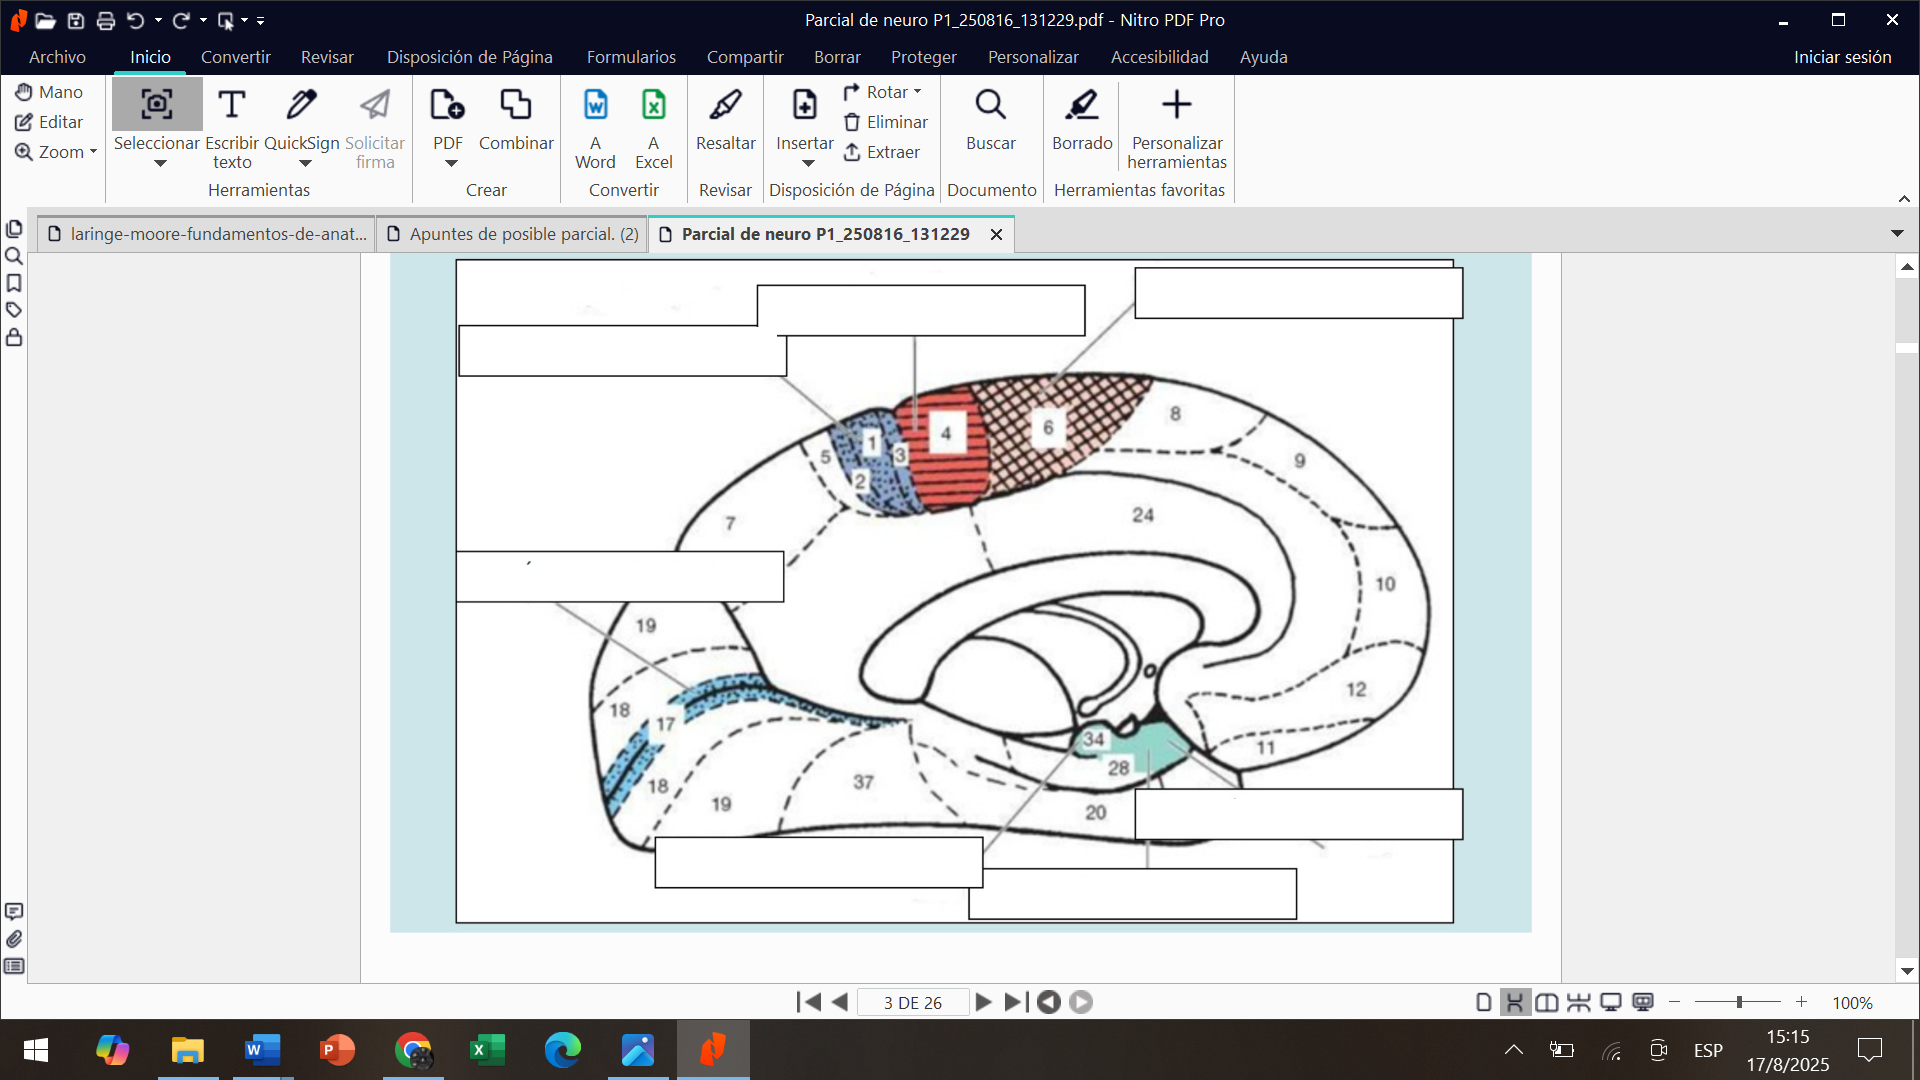1920x1080 pixels.
Task: Activate the Resaltar highlight tool
Action: click(x=725, y=120)
